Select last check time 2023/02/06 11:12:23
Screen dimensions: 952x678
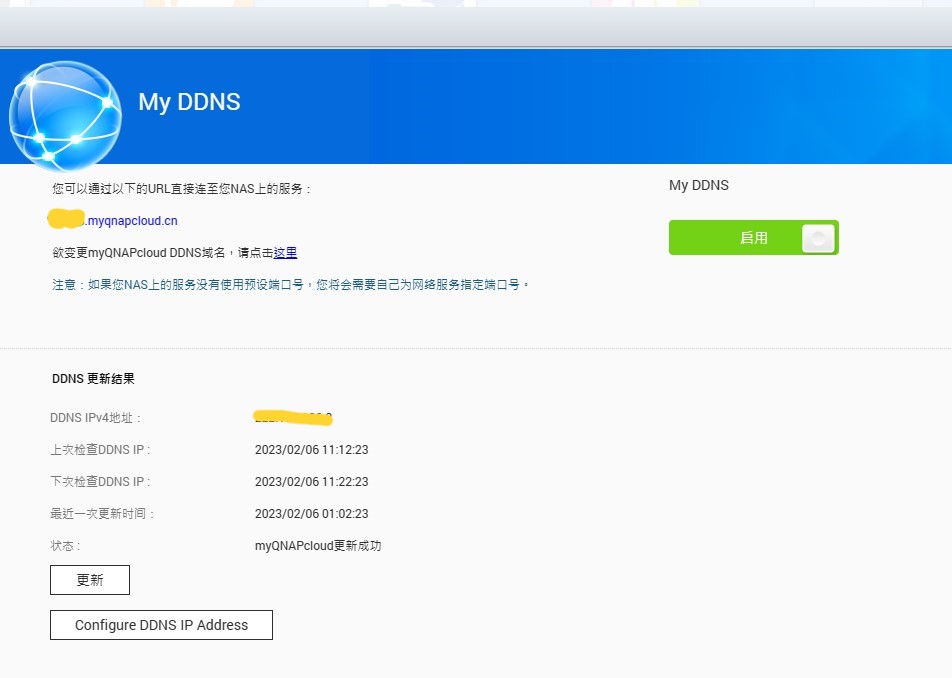pyautogui.click(x=311, y=450)
